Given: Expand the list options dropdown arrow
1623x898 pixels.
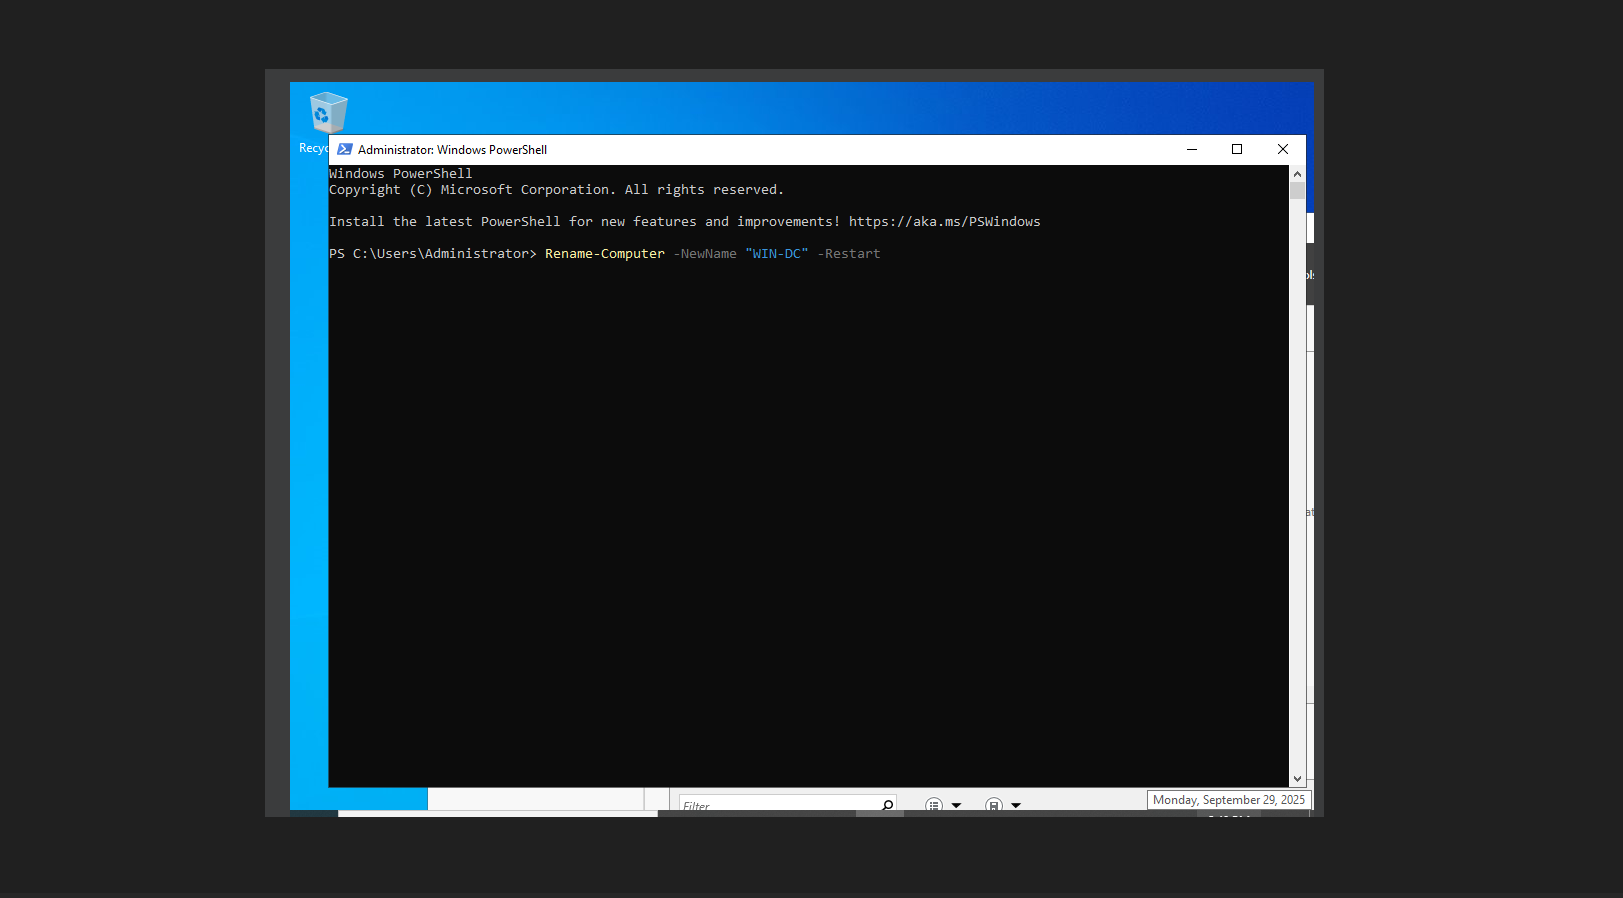Looking at the screenshot, I should tap(956, 805).
